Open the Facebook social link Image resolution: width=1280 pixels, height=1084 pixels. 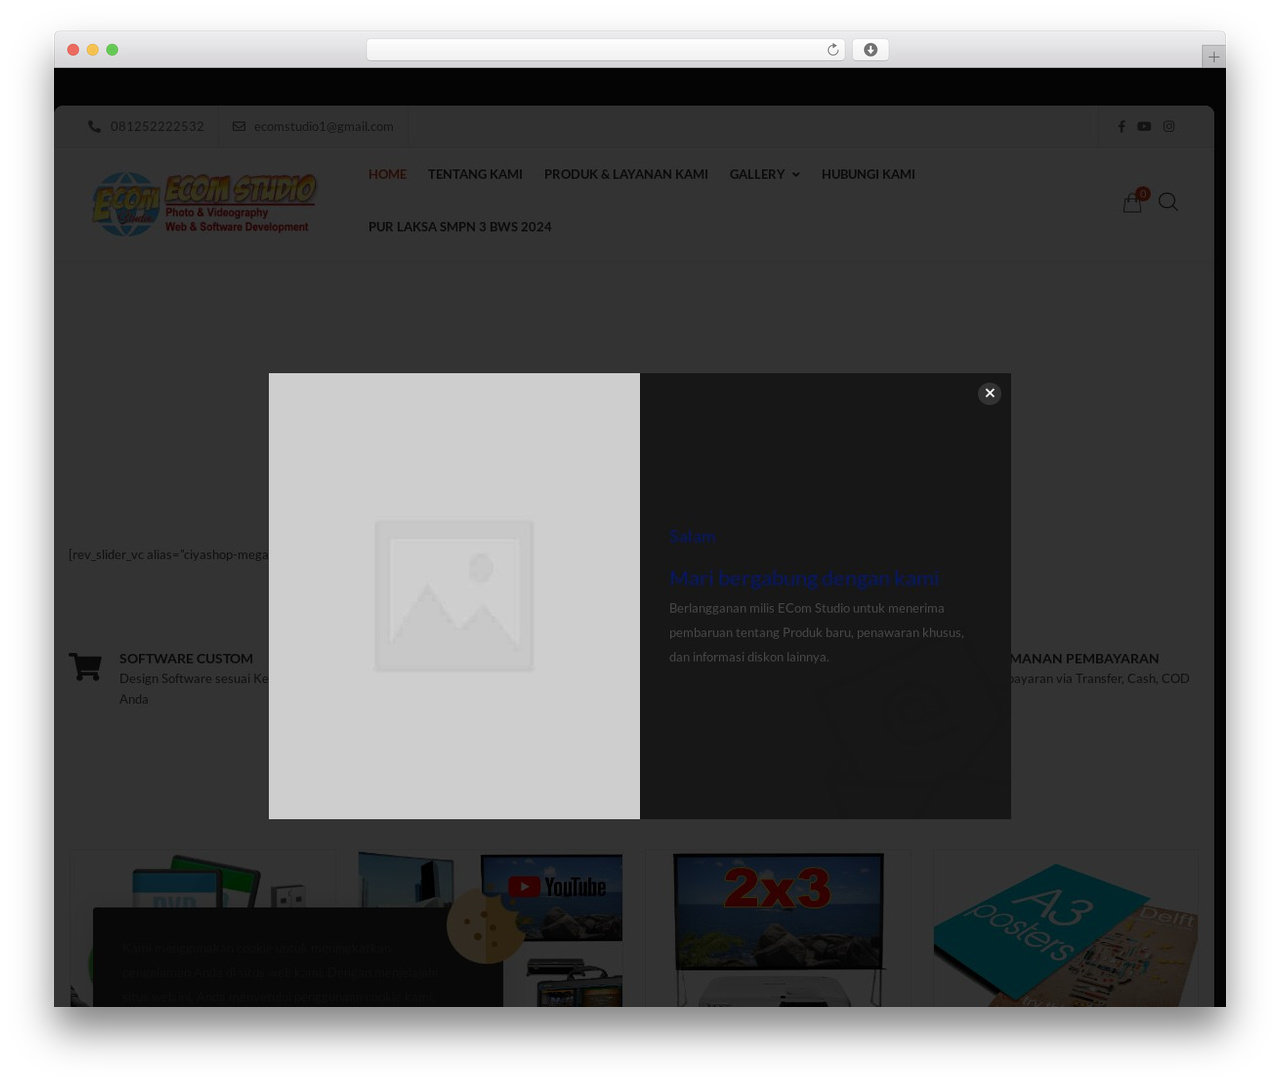click(1121, 126)
